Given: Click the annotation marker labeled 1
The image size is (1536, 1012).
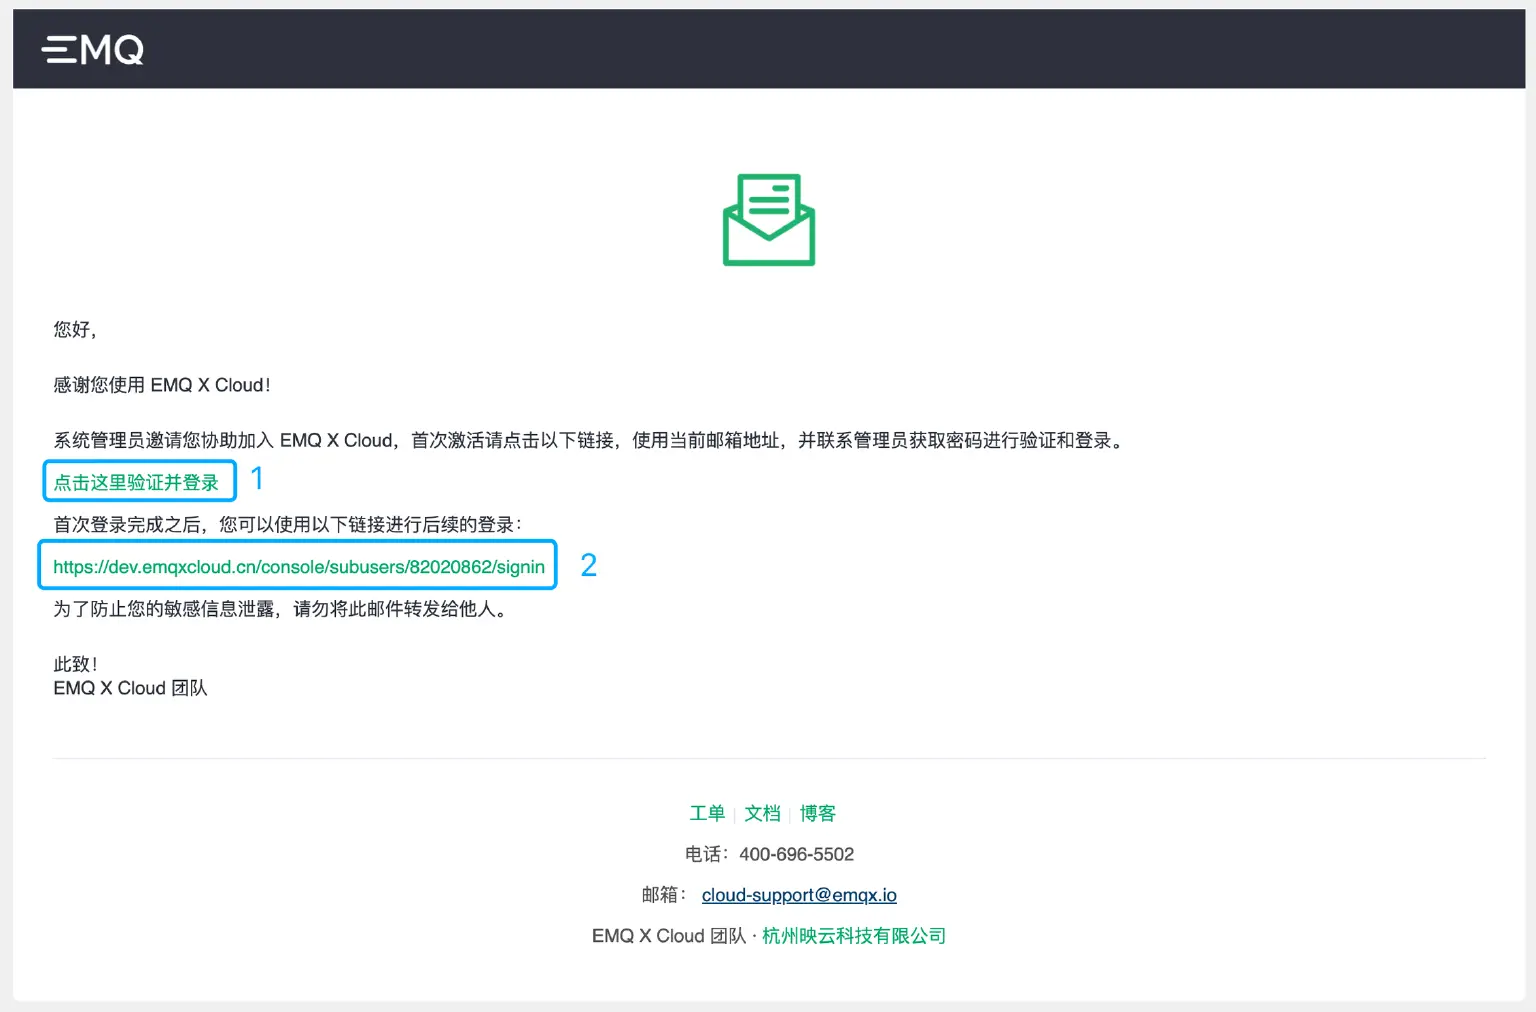Looking at the screenshot, I should coord(258,479).
